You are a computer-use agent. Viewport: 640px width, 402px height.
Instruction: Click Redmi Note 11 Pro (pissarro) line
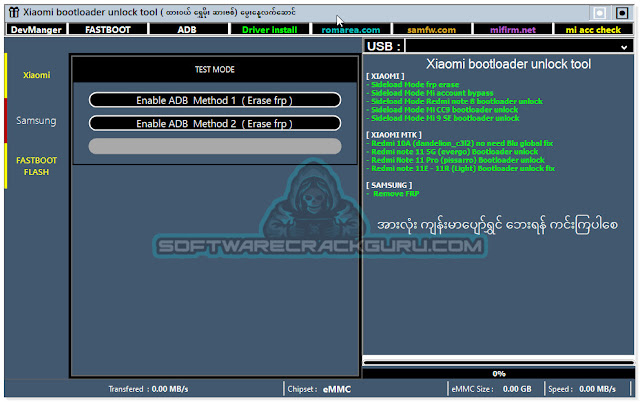(456, 160)
